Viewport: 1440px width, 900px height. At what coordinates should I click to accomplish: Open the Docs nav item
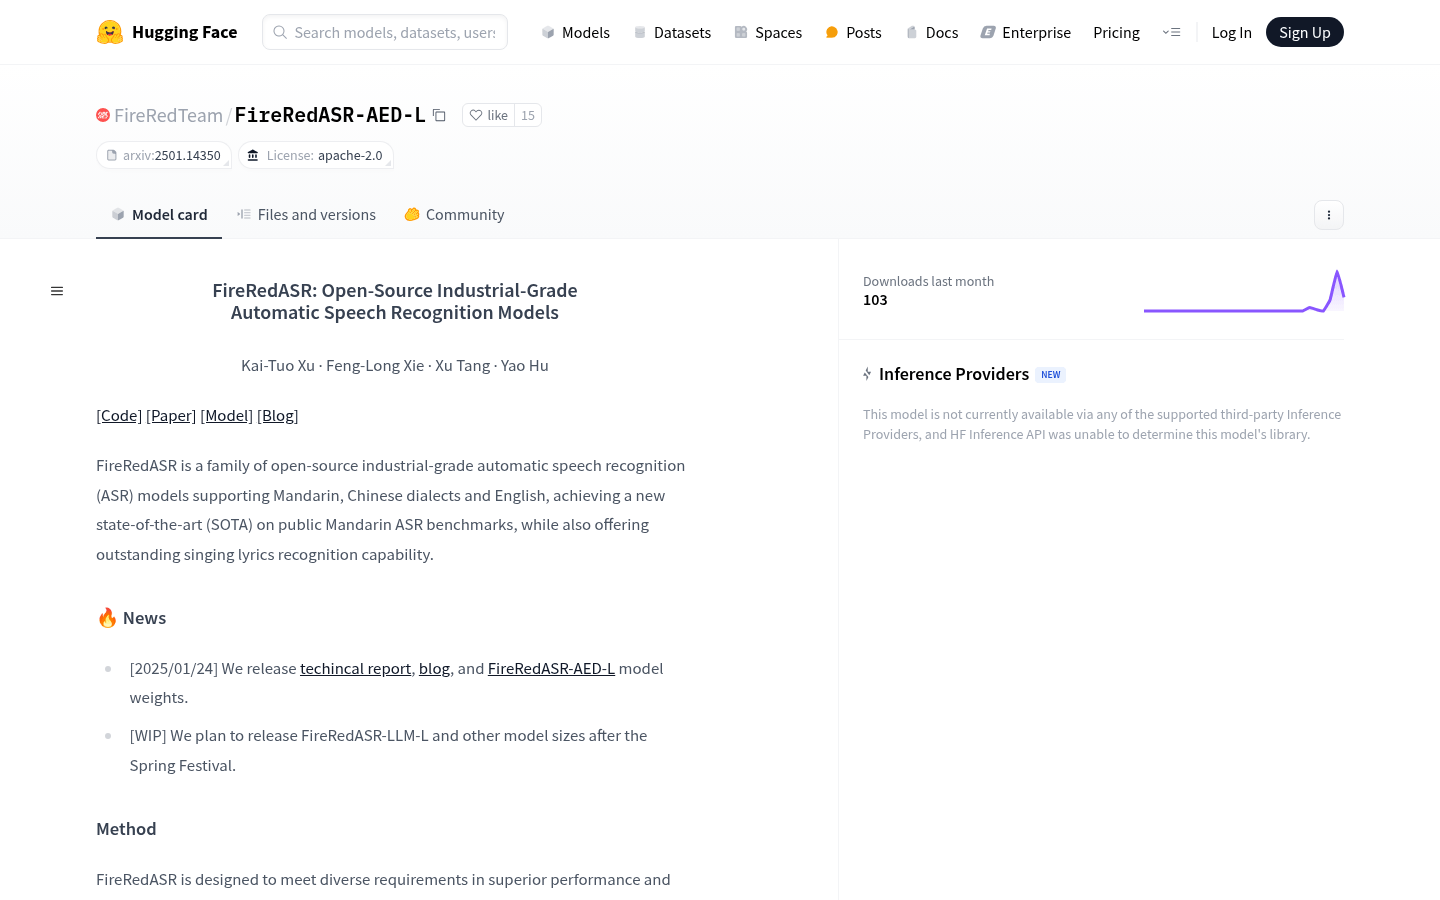click(932, 32)
